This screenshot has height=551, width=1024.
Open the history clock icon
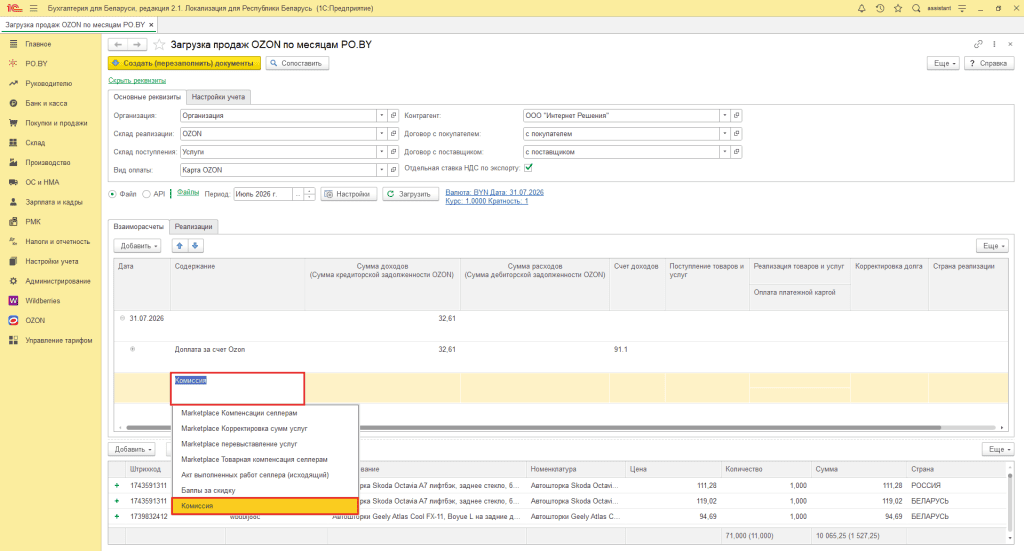click(880, 8)
